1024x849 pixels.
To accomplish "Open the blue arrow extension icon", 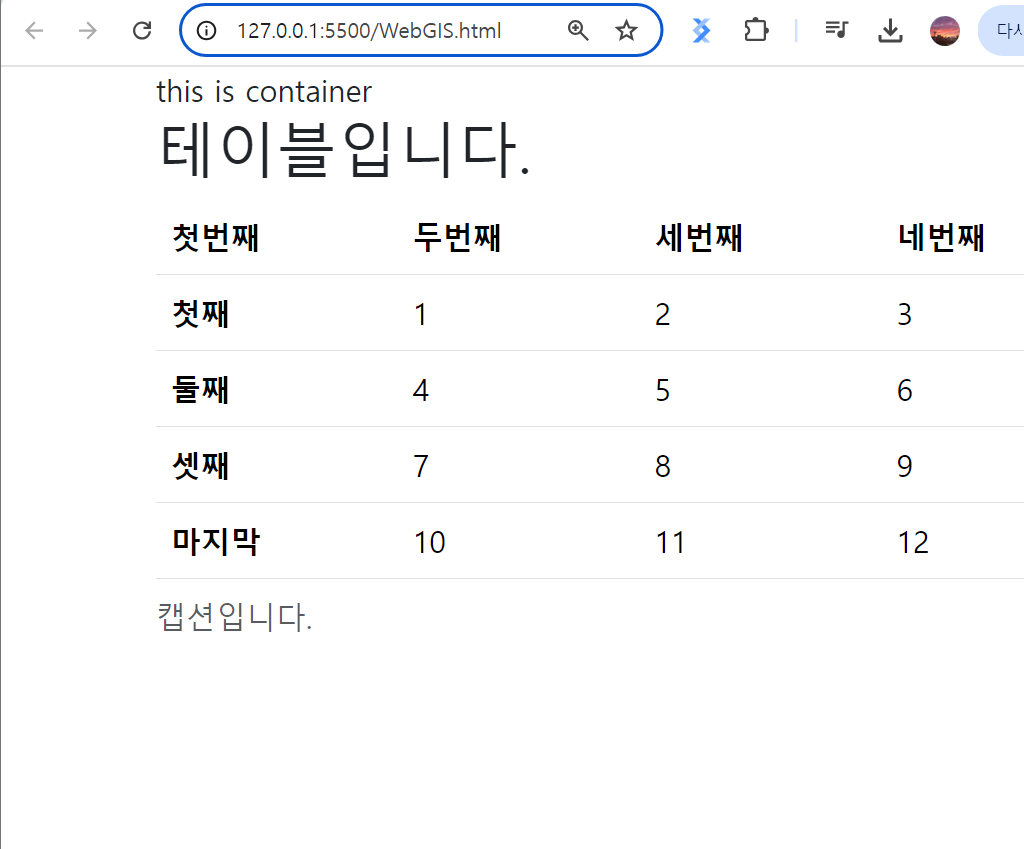I will click(701, 31).
